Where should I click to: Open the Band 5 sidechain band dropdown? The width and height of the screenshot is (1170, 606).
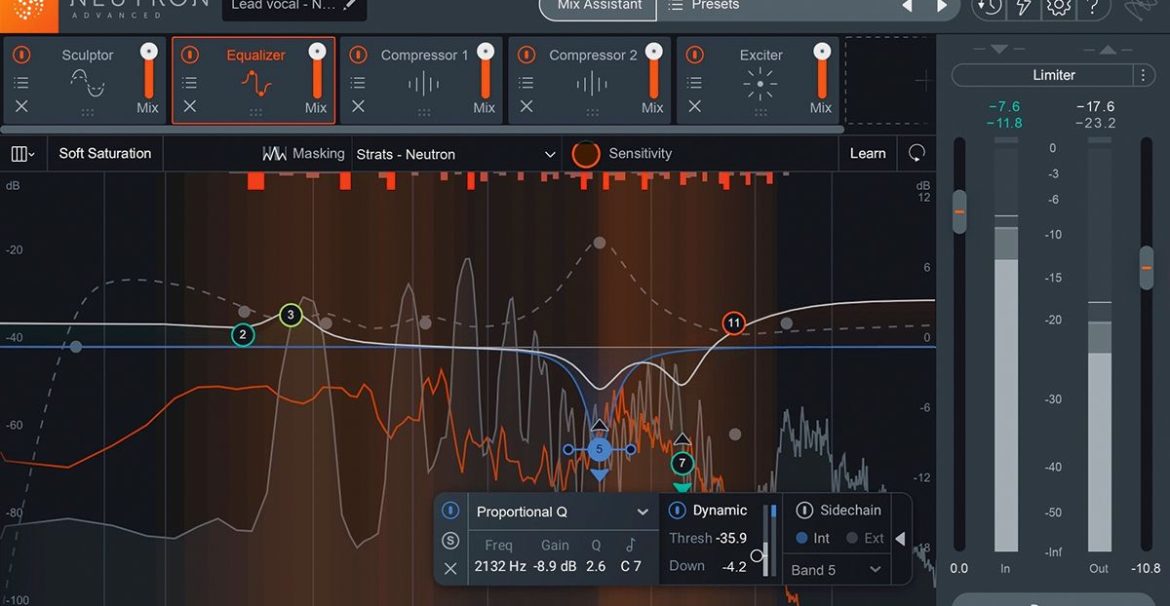pos(836,570)
